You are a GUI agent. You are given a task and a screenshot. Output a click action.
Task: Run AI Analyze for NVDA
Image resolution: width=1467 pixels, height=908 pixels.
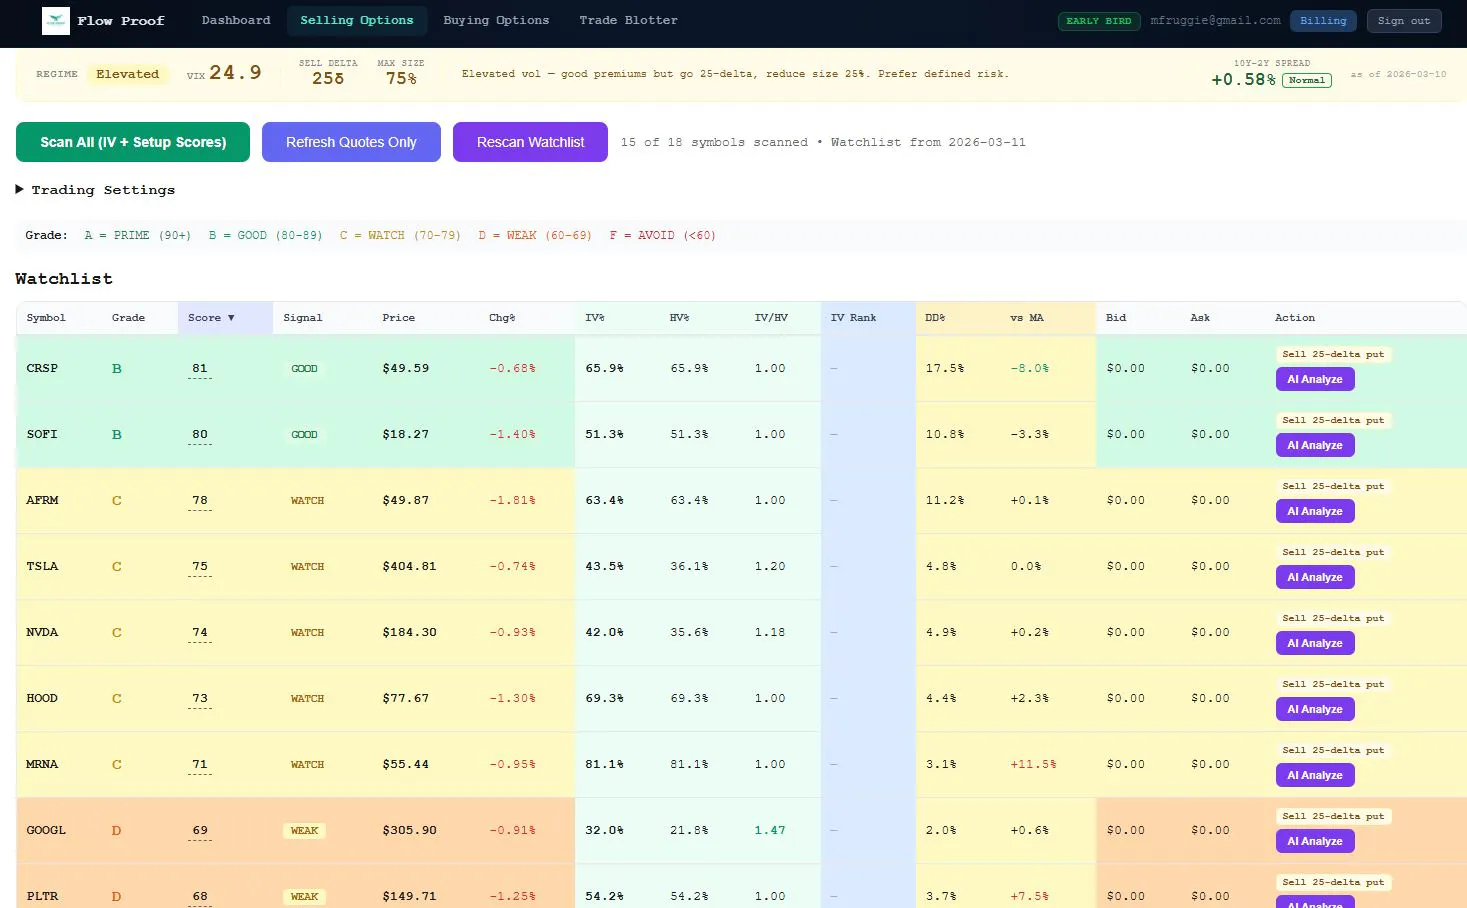pos(1315,643)
